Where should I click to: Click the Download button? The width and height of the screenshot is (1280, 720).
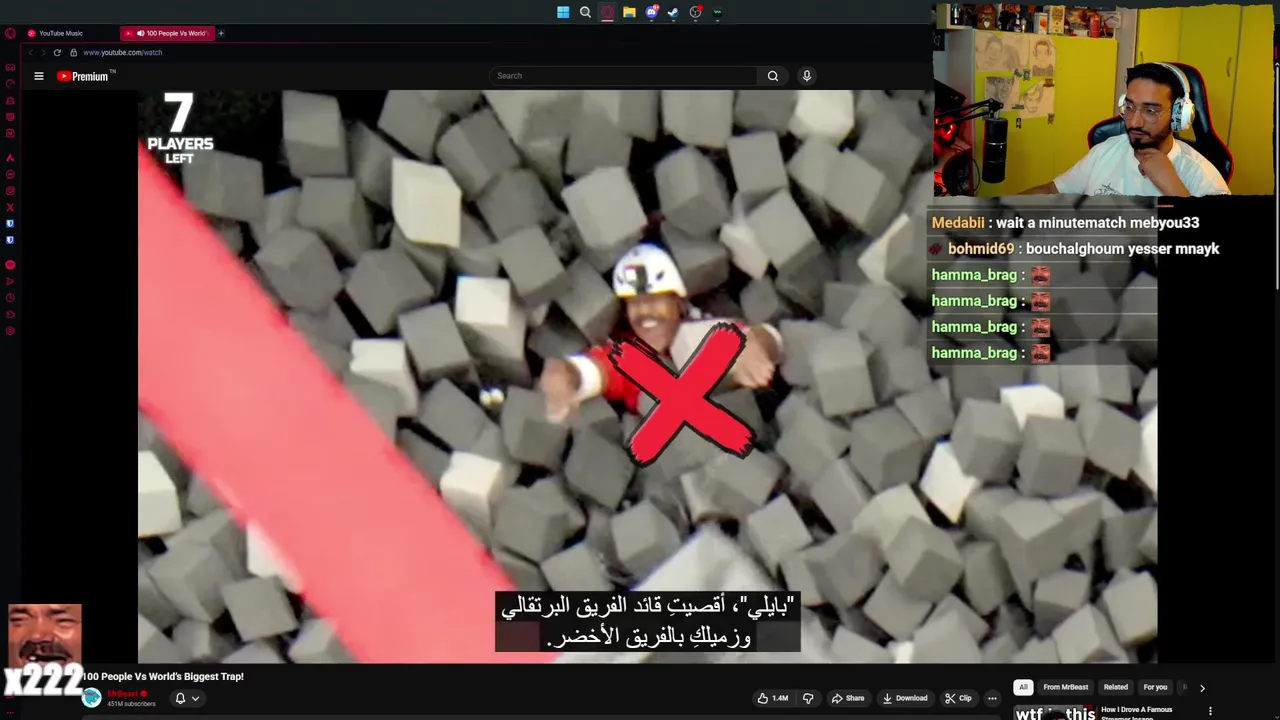(x=905, y=698)
